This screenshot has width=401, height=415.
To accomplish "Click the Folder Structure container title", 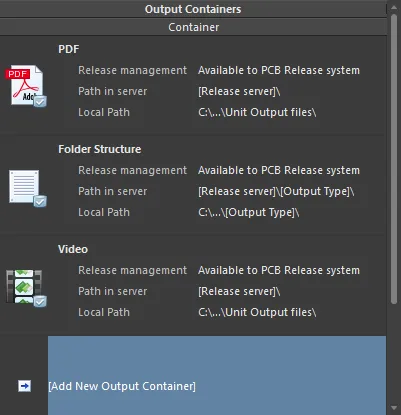I will click(100, 149).
